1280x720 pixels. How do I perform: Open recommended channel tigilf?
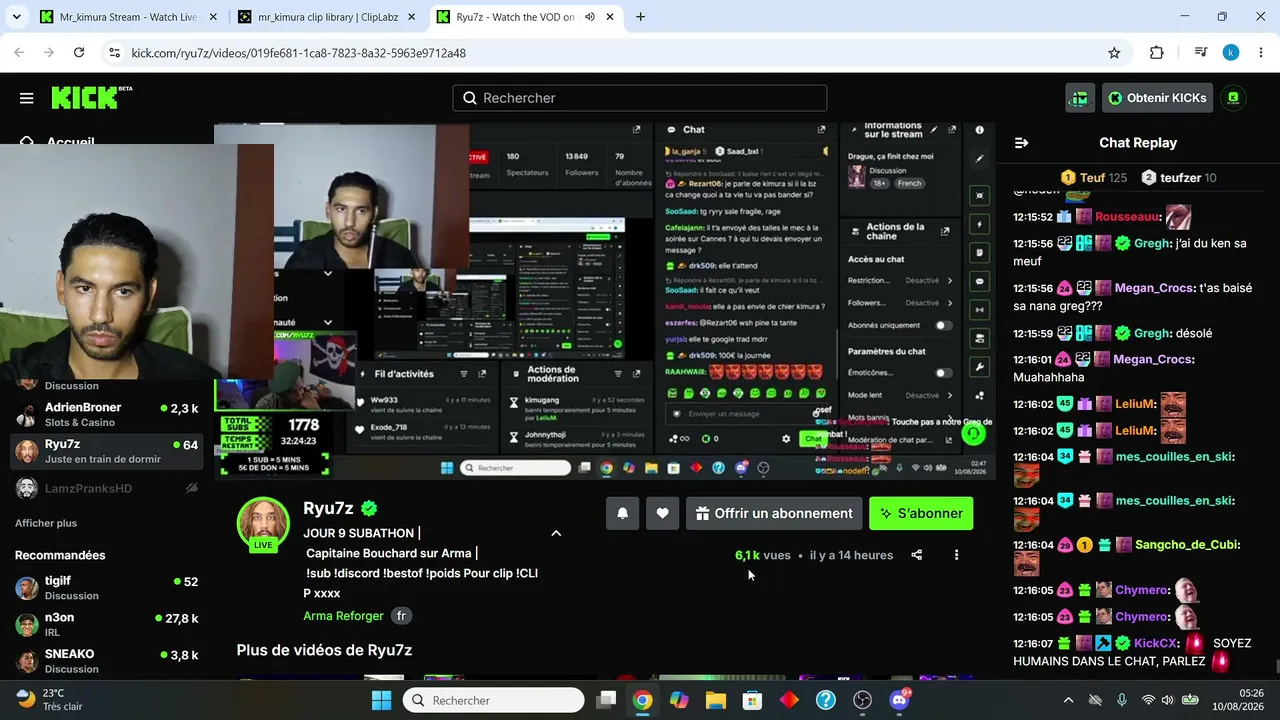click(x=107, y=587)
